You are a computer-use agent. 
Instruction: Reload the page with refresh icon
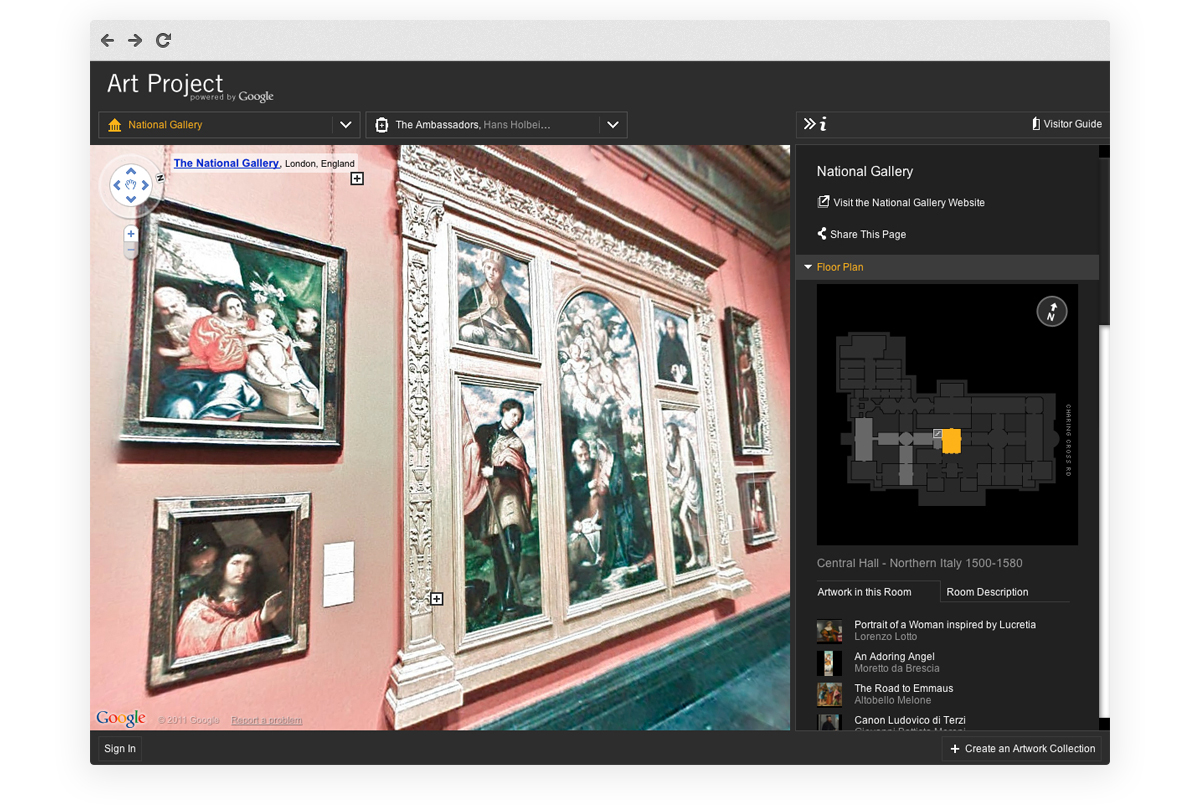pyautogui.click(x=163, y=40)
